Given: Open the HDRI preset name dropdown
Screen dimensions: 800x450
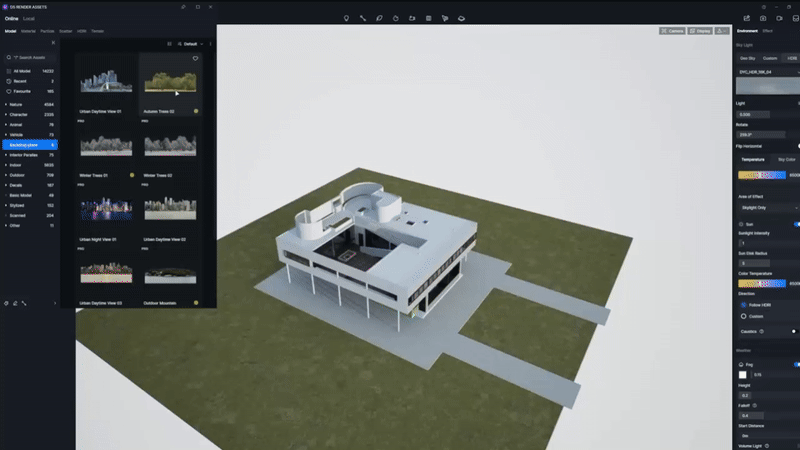Looking at the screenshot, I should [x=768, y=72].
